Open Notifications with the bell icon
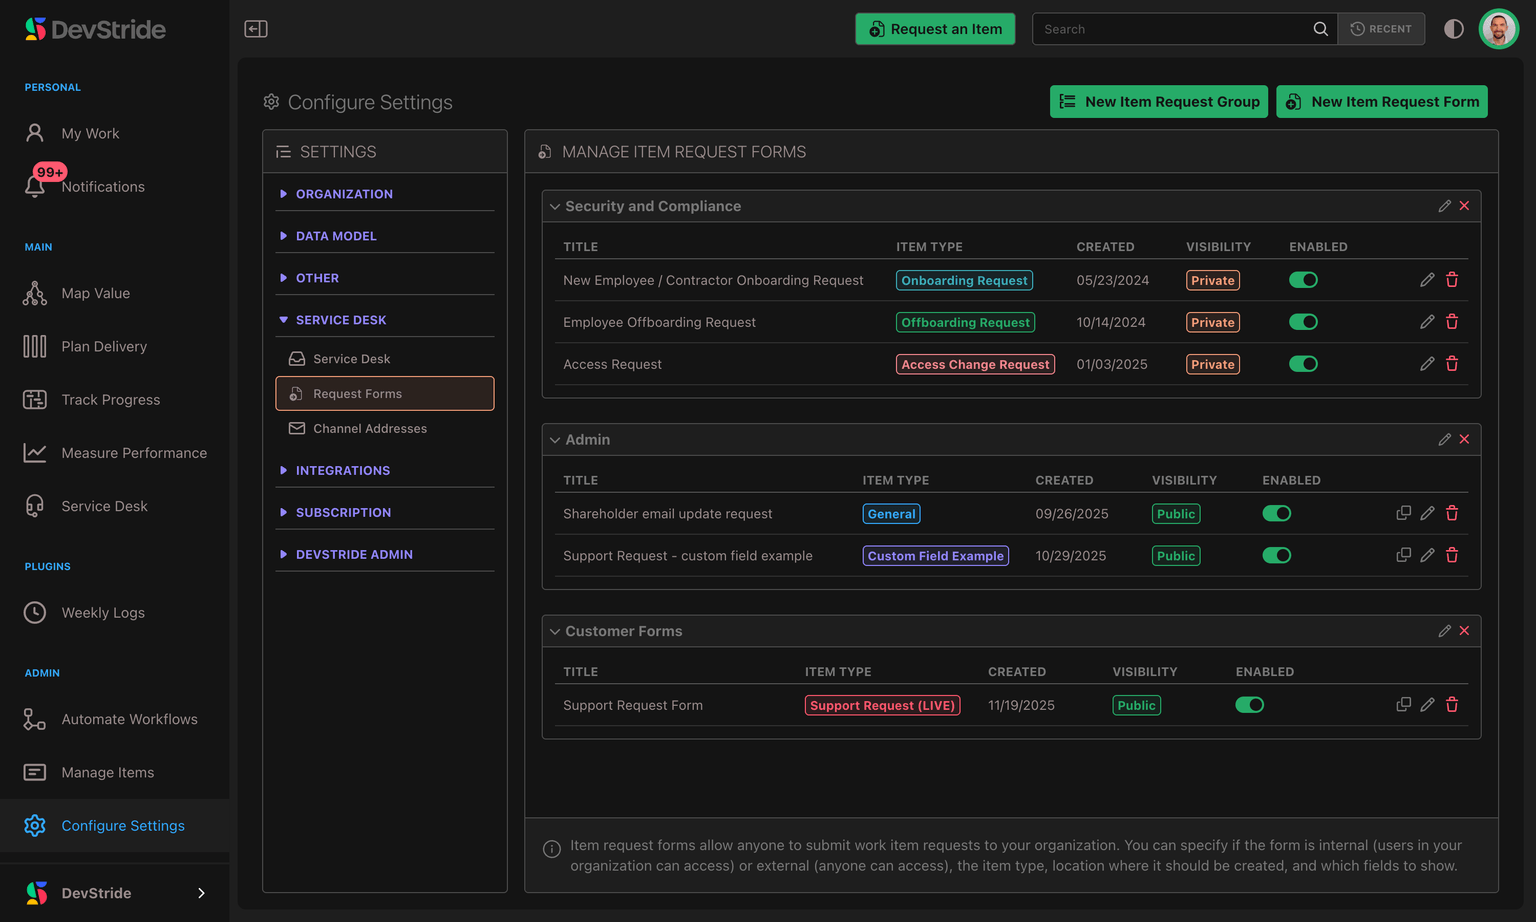The width and height of the screenshot is (1536, 922). (x=35, y=186)
